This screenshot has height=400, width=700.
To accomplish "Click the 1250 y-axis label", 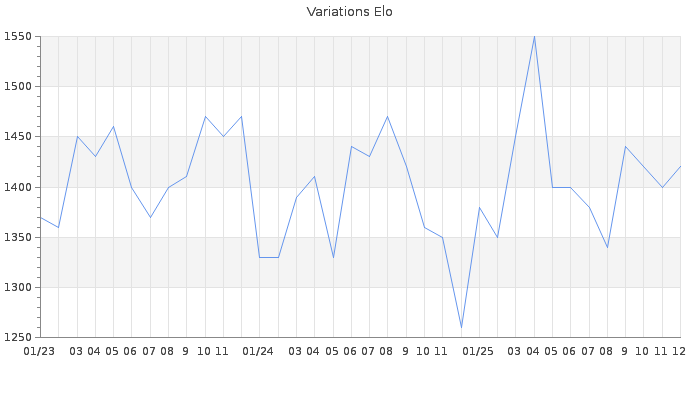I will [x=17, y=337].
